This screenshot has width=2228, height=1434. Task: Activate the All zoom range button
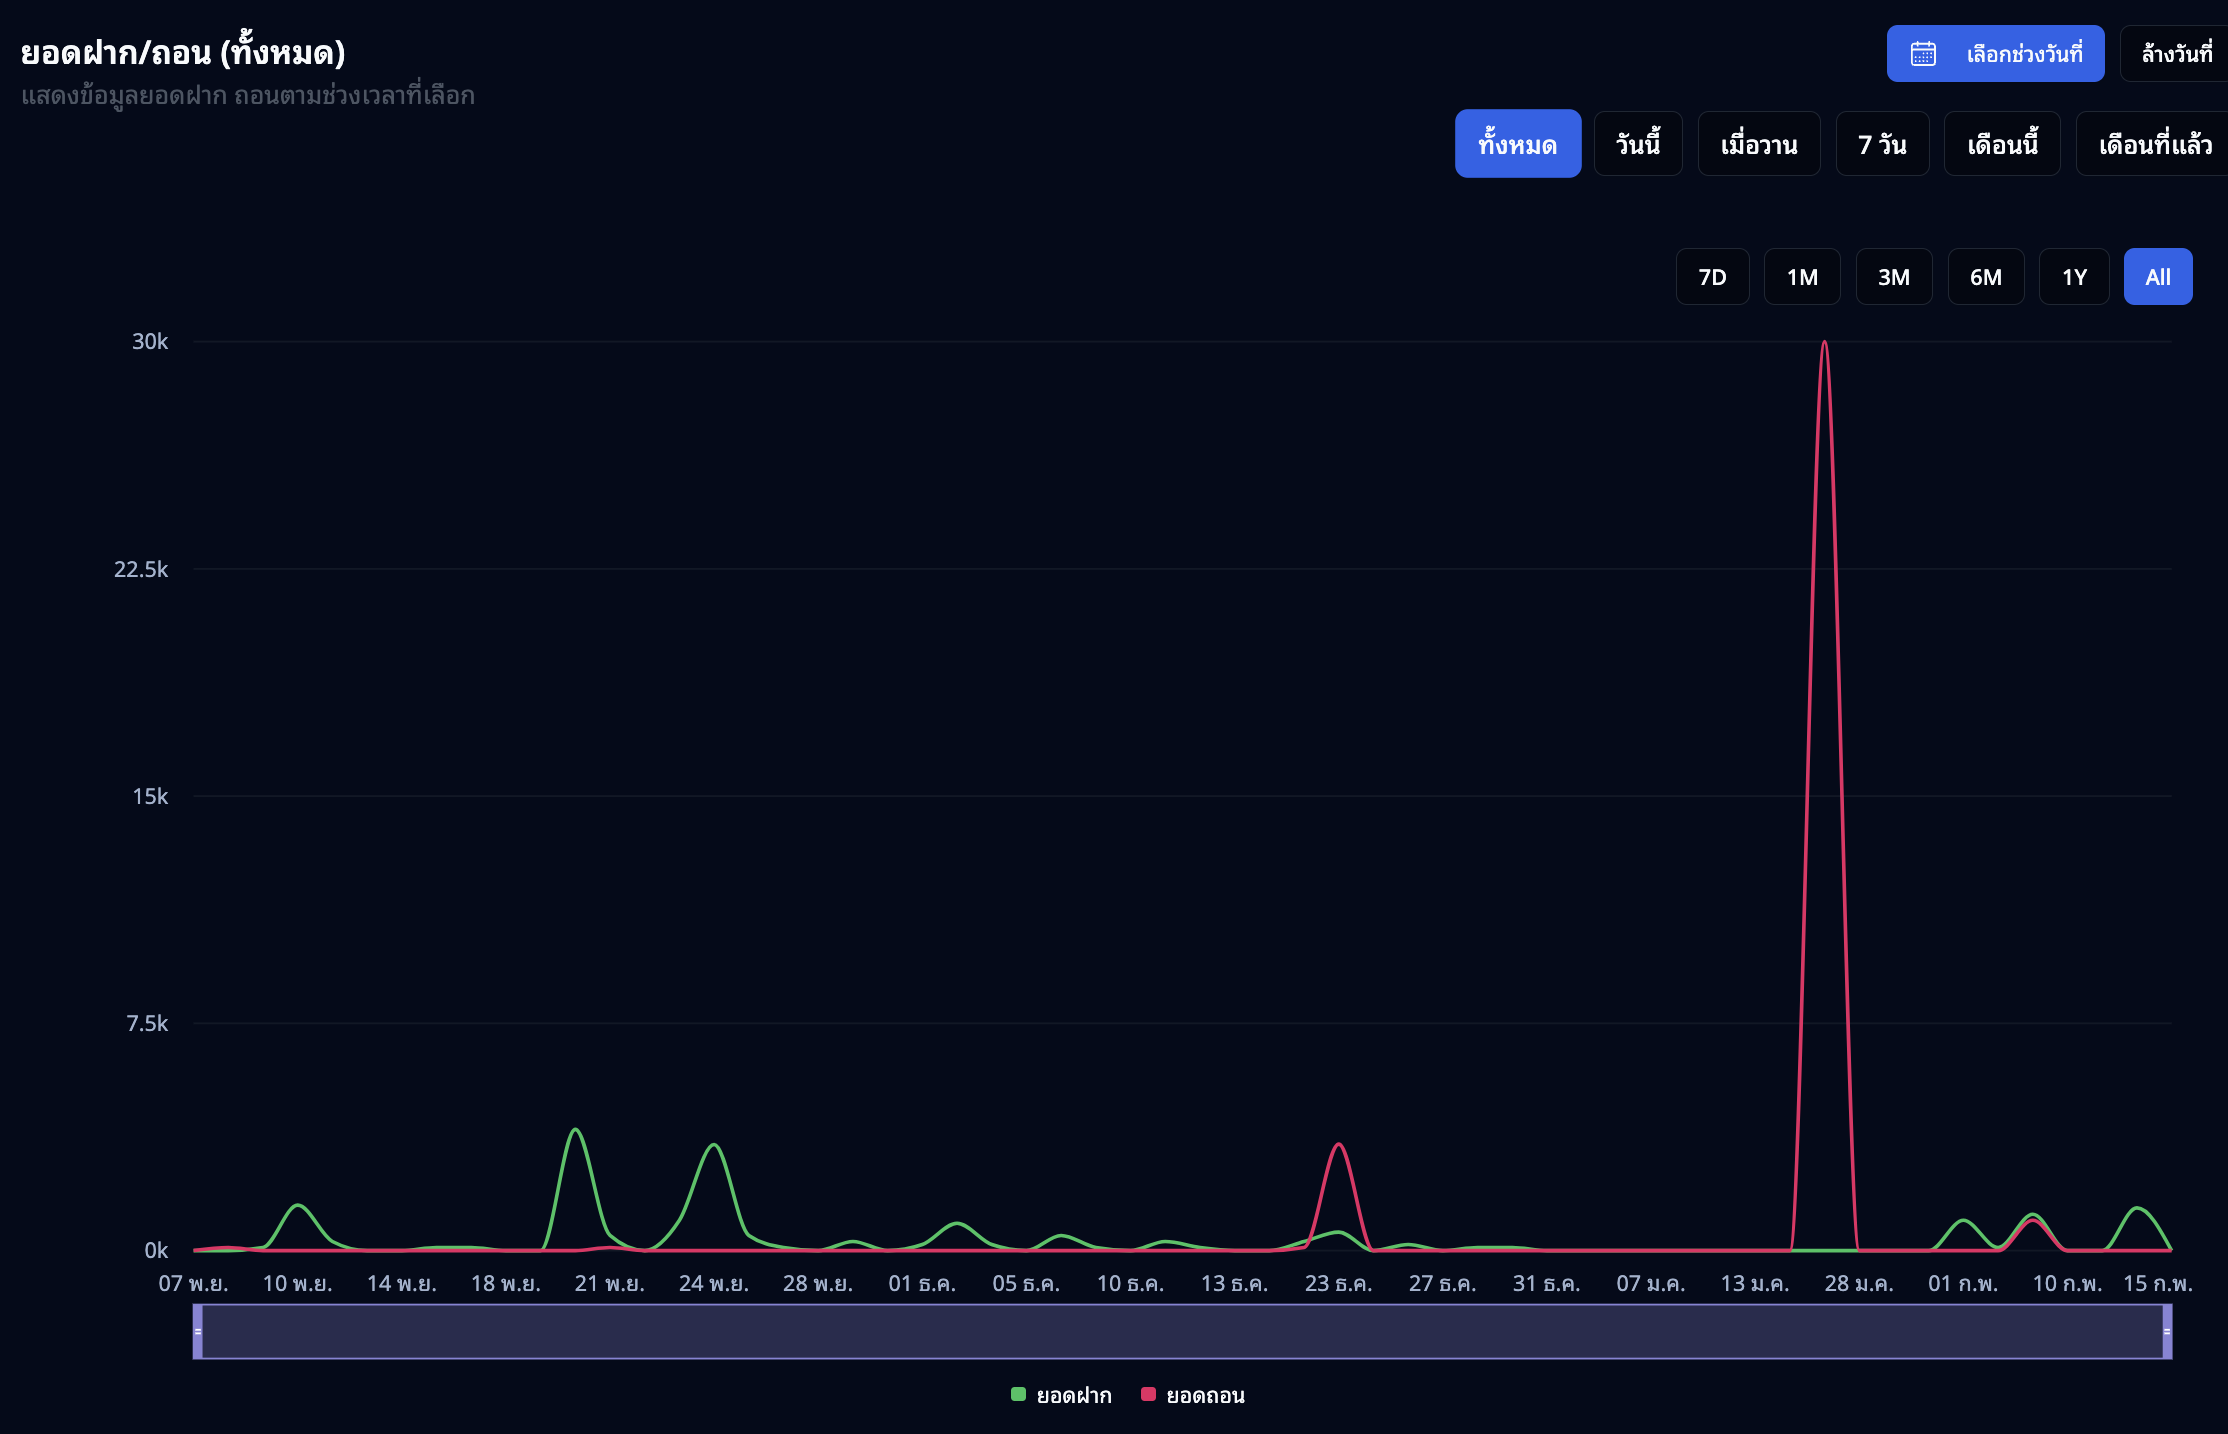click(2157, 277)
